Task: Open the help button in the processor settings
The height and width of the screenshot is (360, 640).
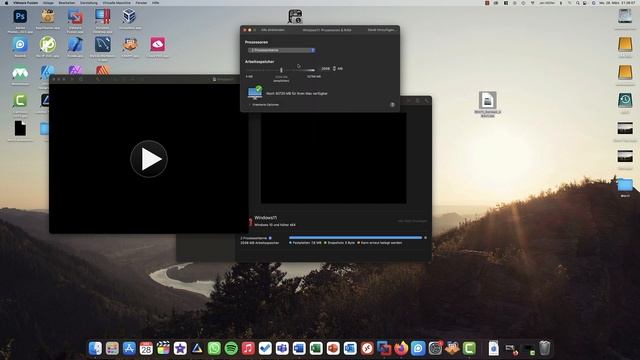Action: tap(392, 105)
